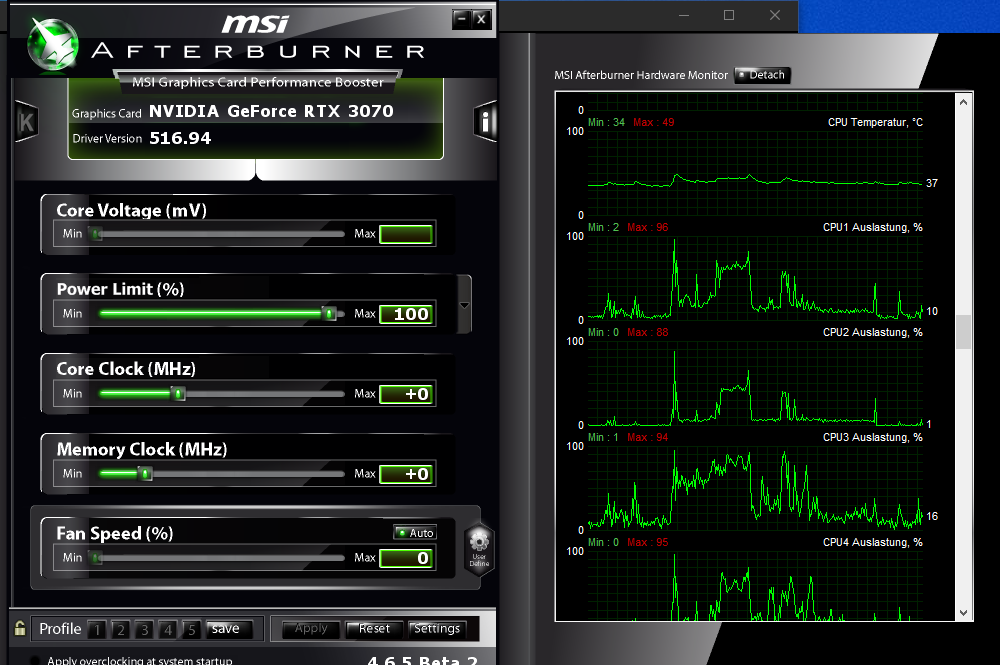Click the Power Limit slider handle

(x=330, y=314)
